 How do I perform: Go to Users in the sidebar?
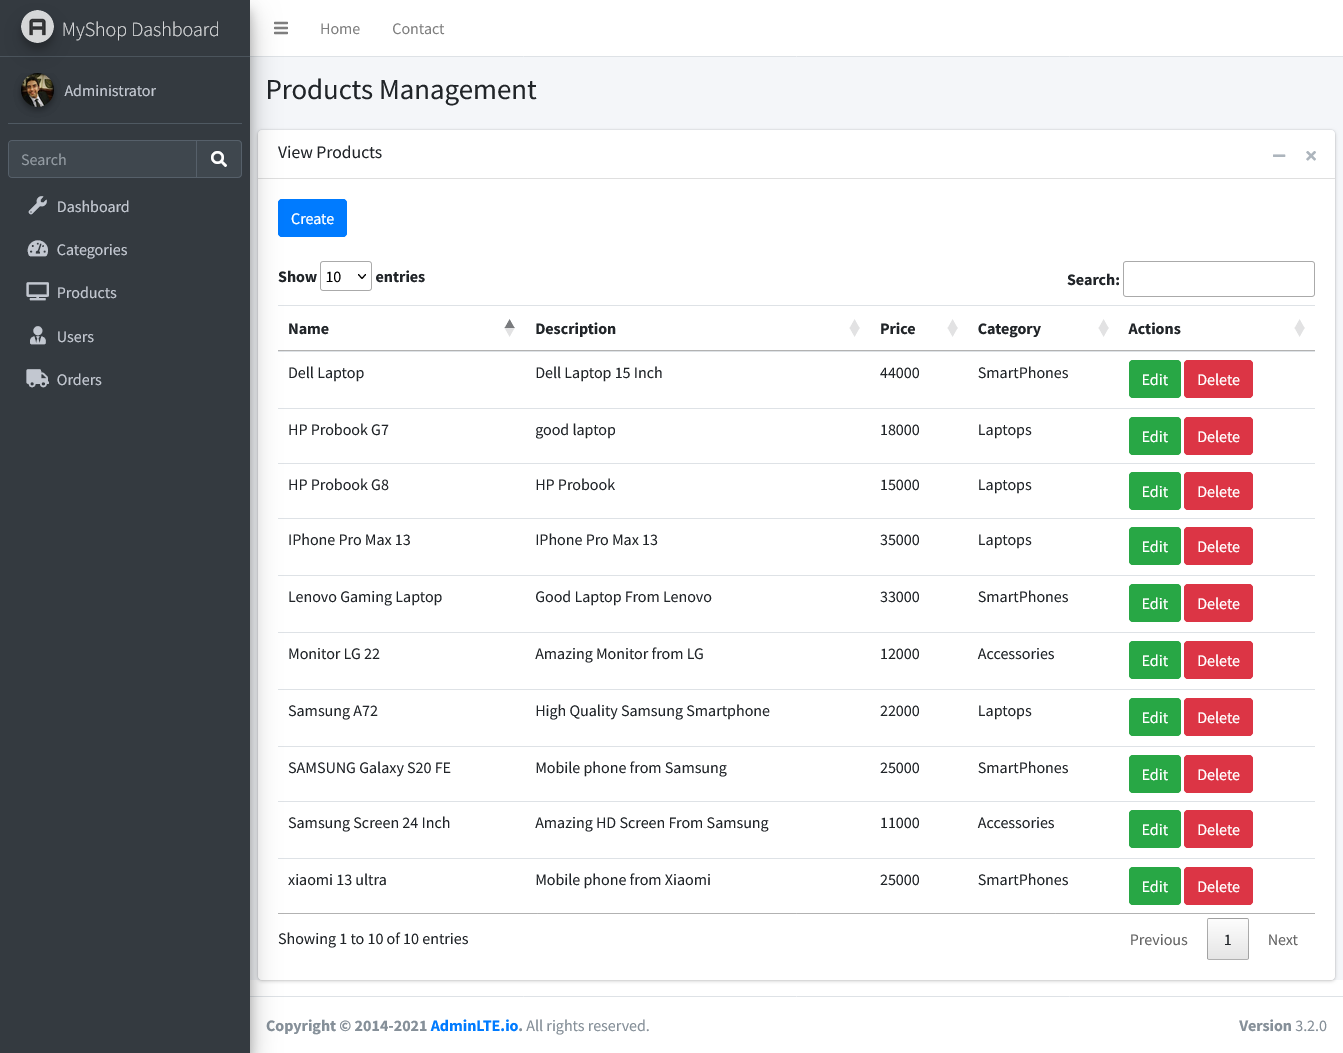[x=75, y=337]
